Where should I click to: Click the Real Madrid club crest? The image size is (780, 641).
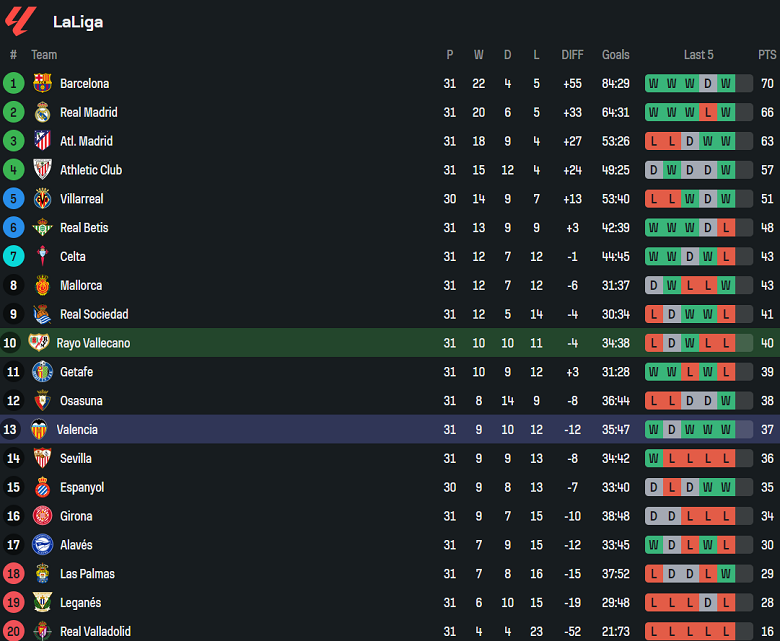coord(42,113)
